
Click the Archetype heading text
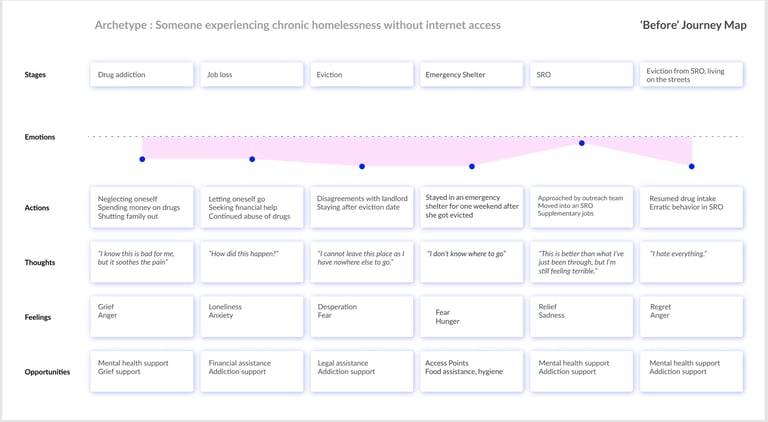(x=298, y=25)
